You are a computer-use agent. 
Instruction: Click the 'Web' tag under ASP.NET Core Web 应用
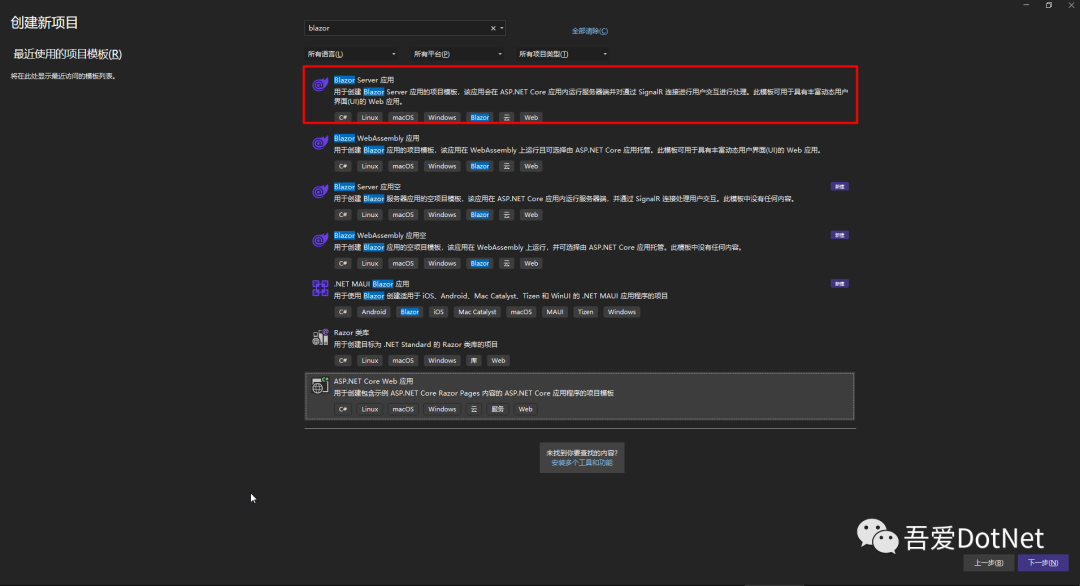point(525,409)
